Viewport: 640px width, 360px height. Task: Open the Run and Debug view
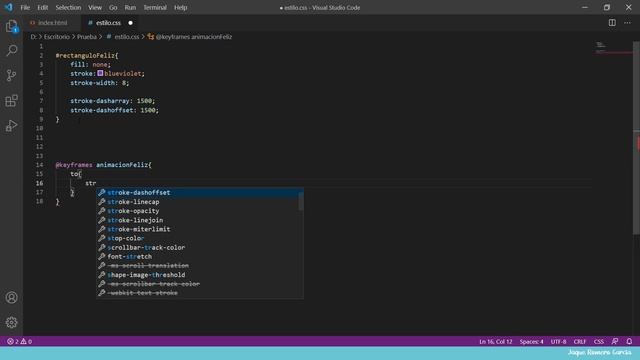pos(11,126)
